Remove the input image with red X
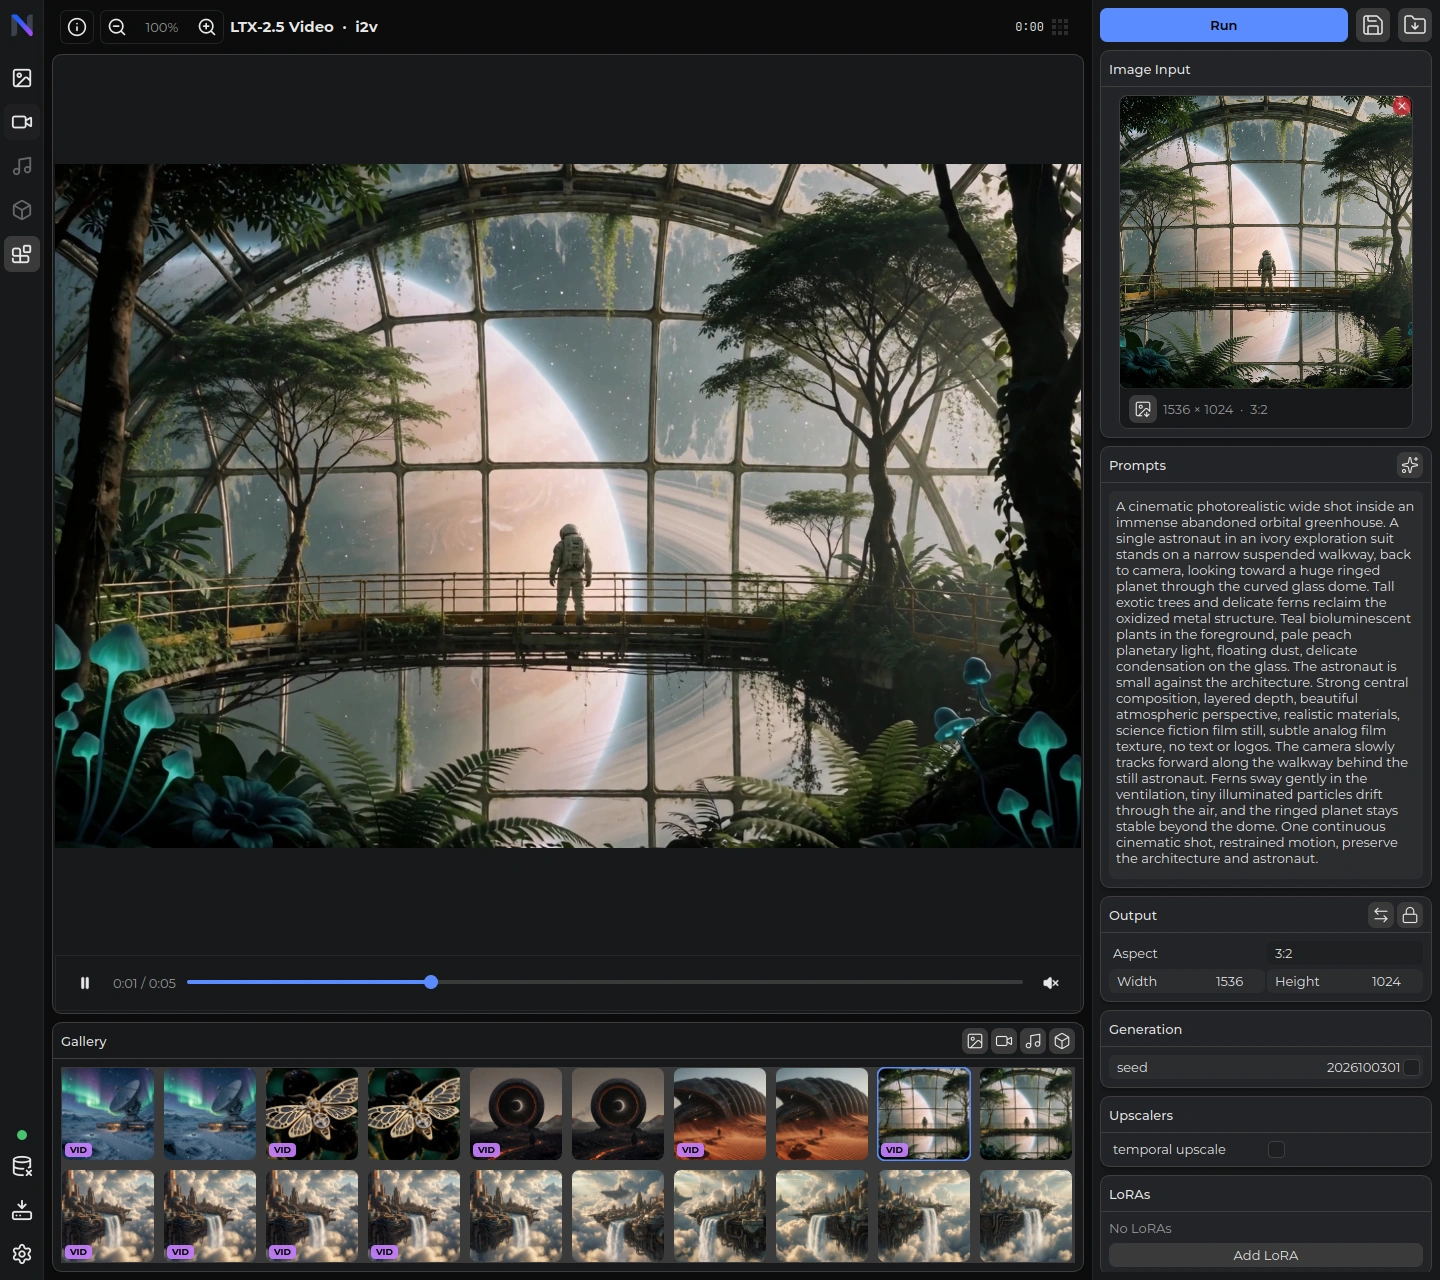 pos(1402,106)
